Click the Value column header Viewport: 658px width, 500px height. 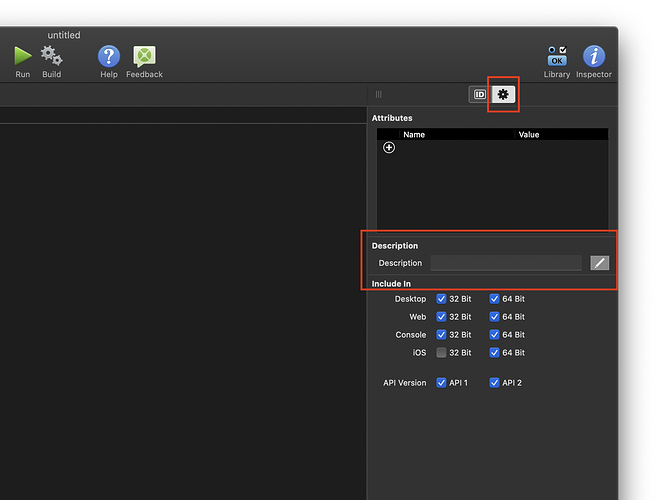click(x=529, y=135)
